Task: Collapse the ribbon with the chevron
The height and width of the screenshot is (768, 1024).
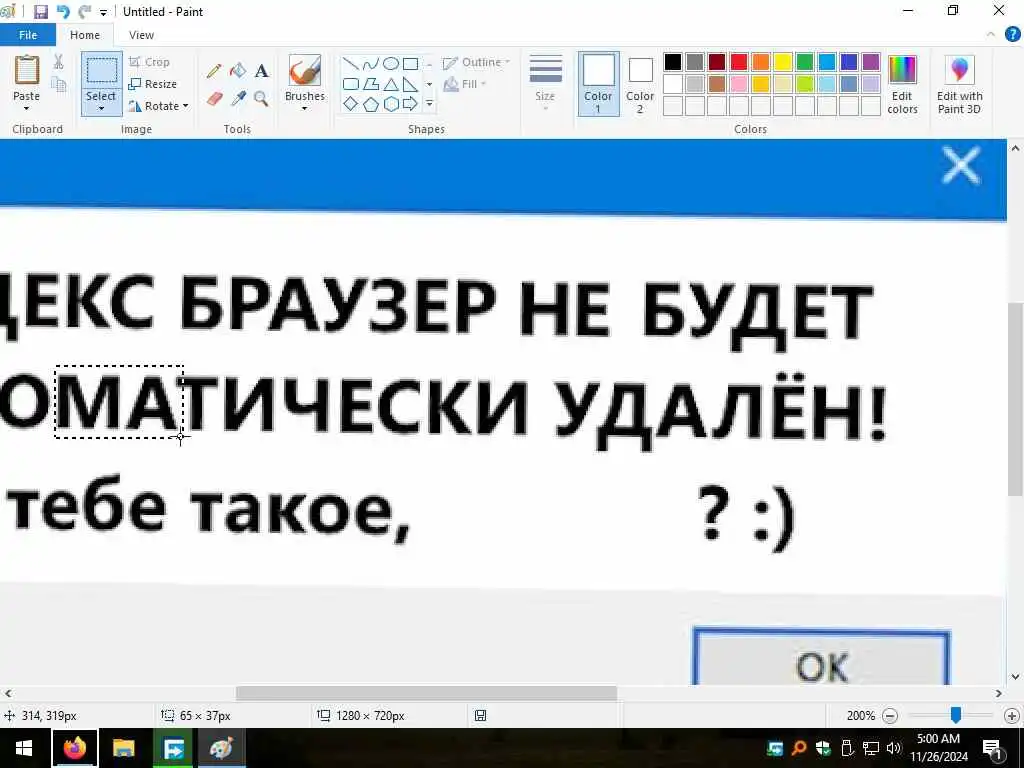Action: (x=991, y=35)
